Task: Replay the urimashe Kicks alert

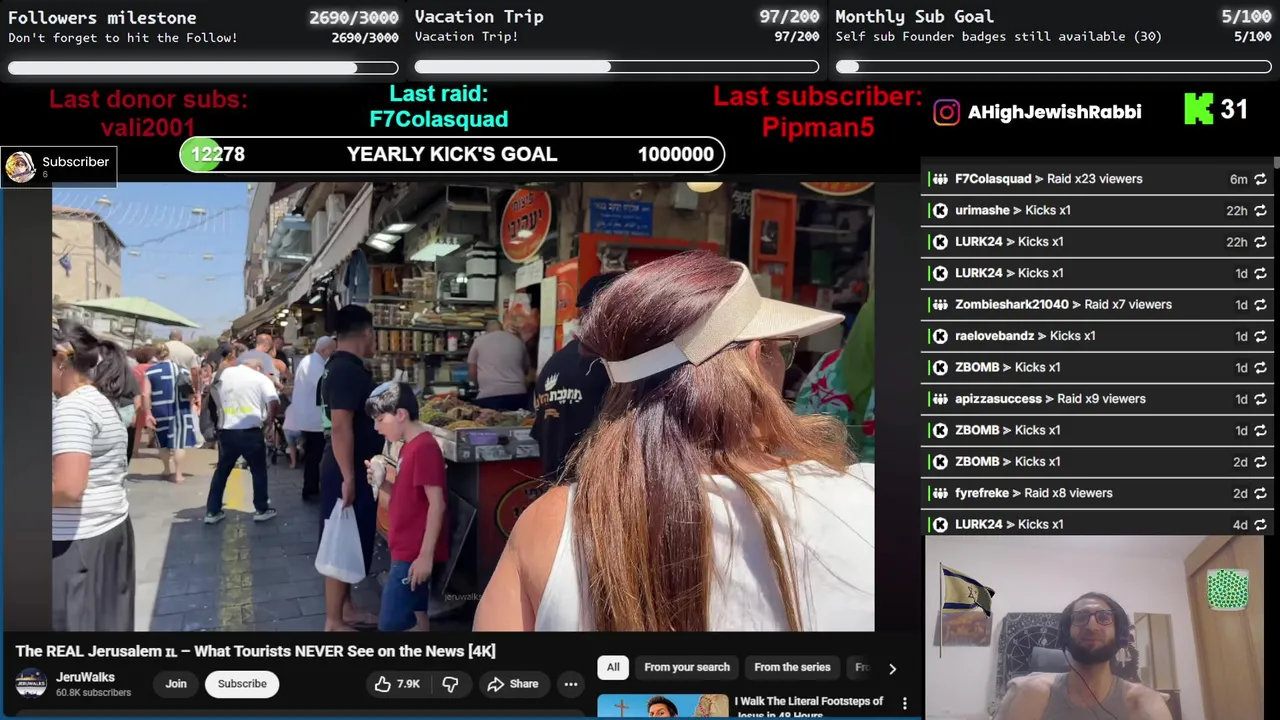Action: click(1260, 211)
